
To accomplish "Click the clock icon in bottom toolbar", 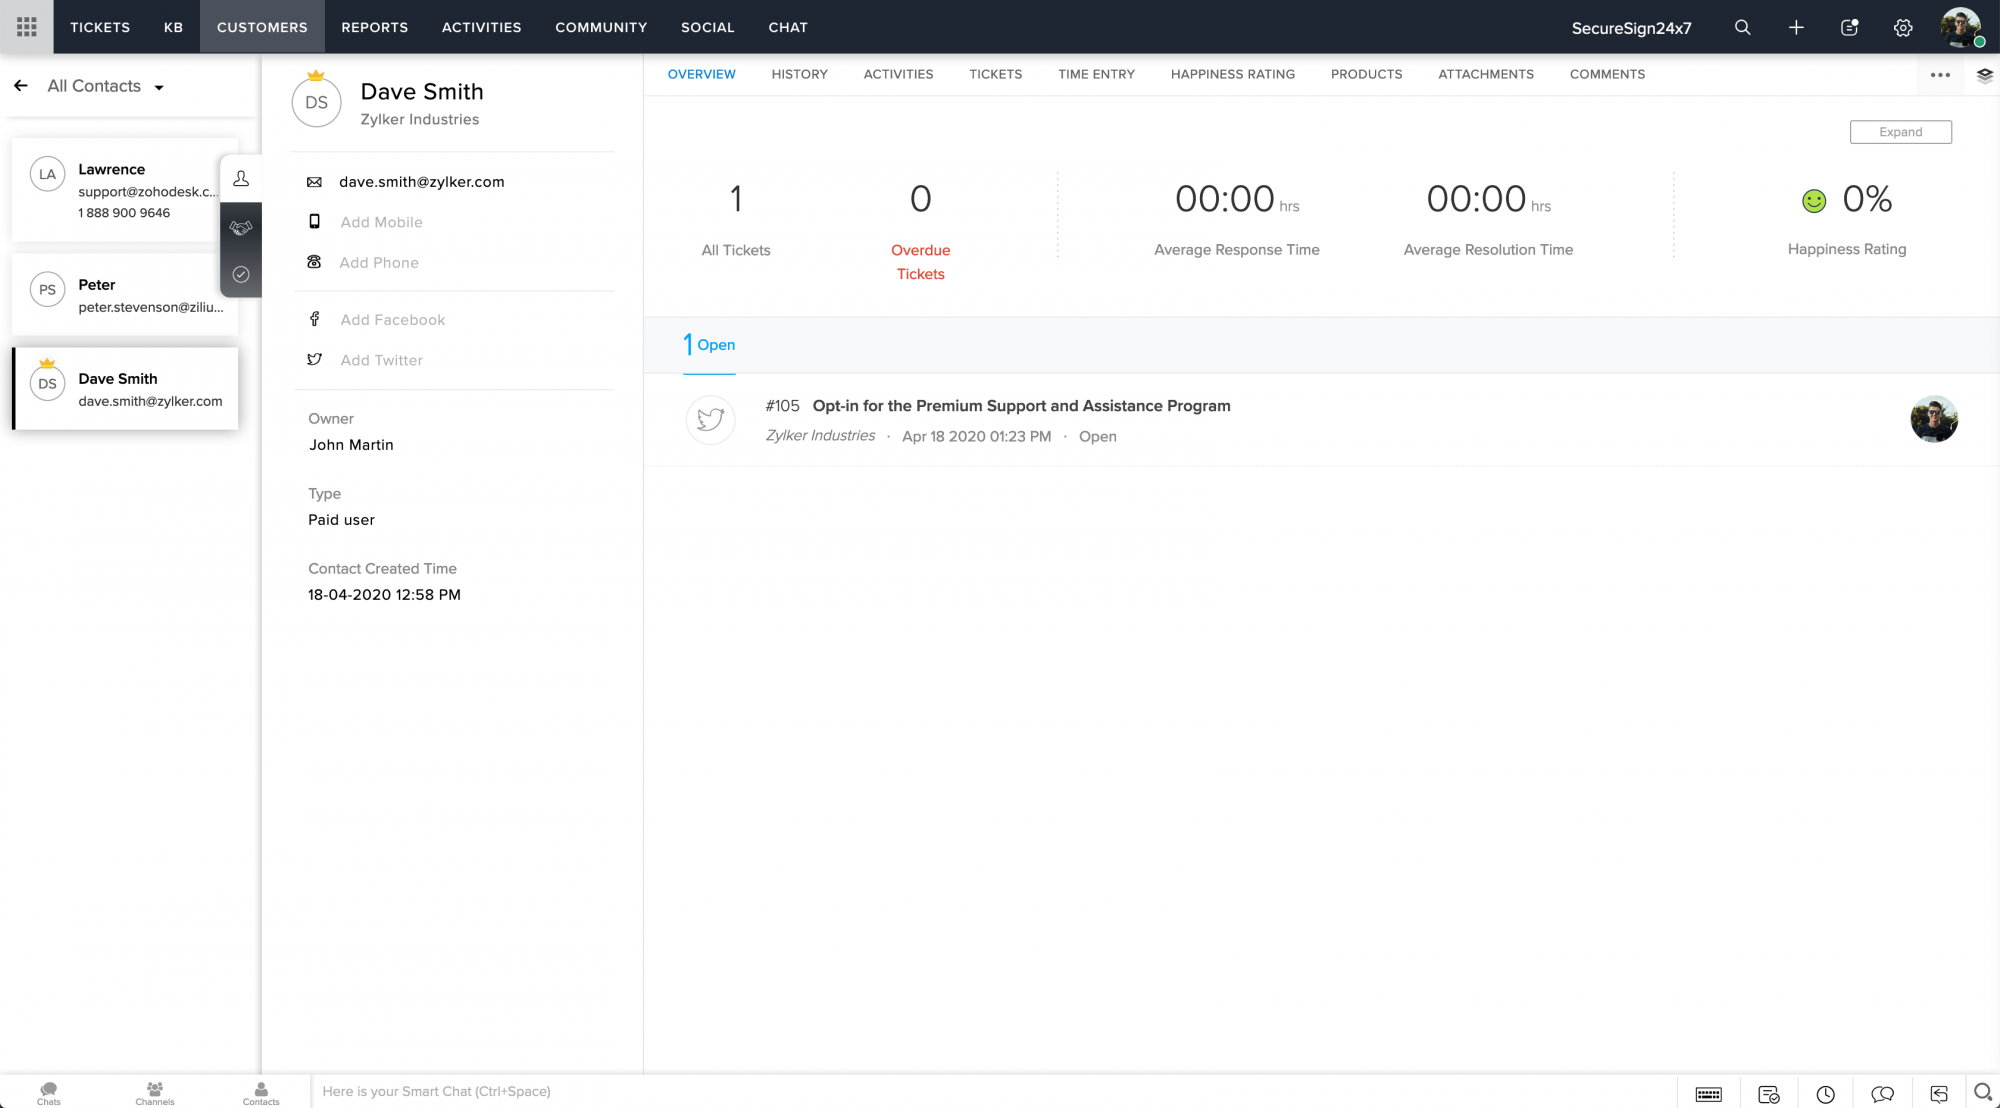I will coord(1825,1094).
